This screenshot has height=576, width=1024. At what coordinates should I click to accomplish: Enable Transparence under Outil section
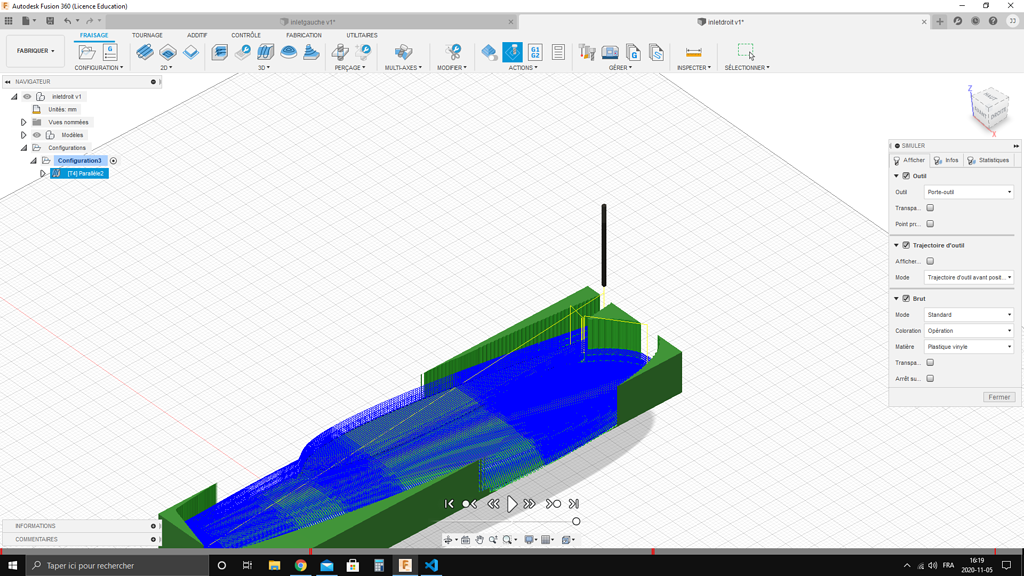pyautogui.click(x=929, y=207)
